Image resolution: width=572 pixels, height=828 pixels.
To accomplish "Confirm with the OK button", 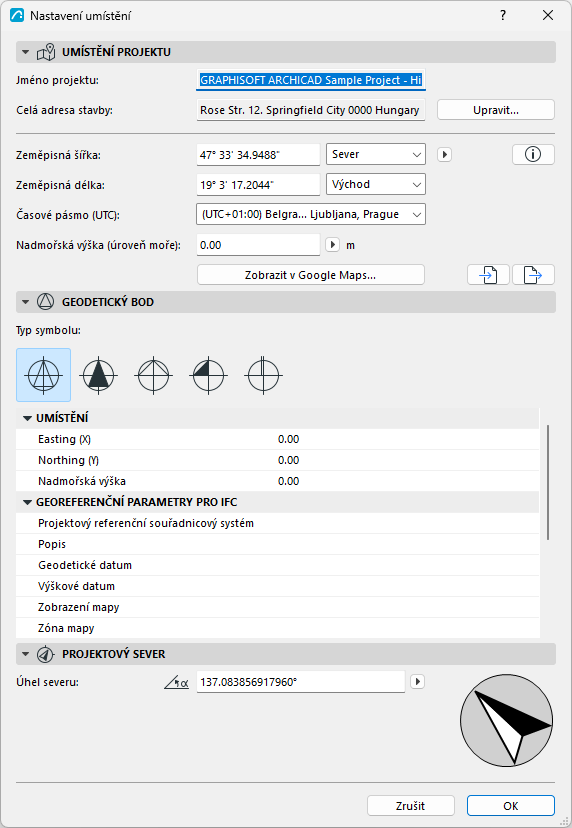I will click(x=511, y=806).
